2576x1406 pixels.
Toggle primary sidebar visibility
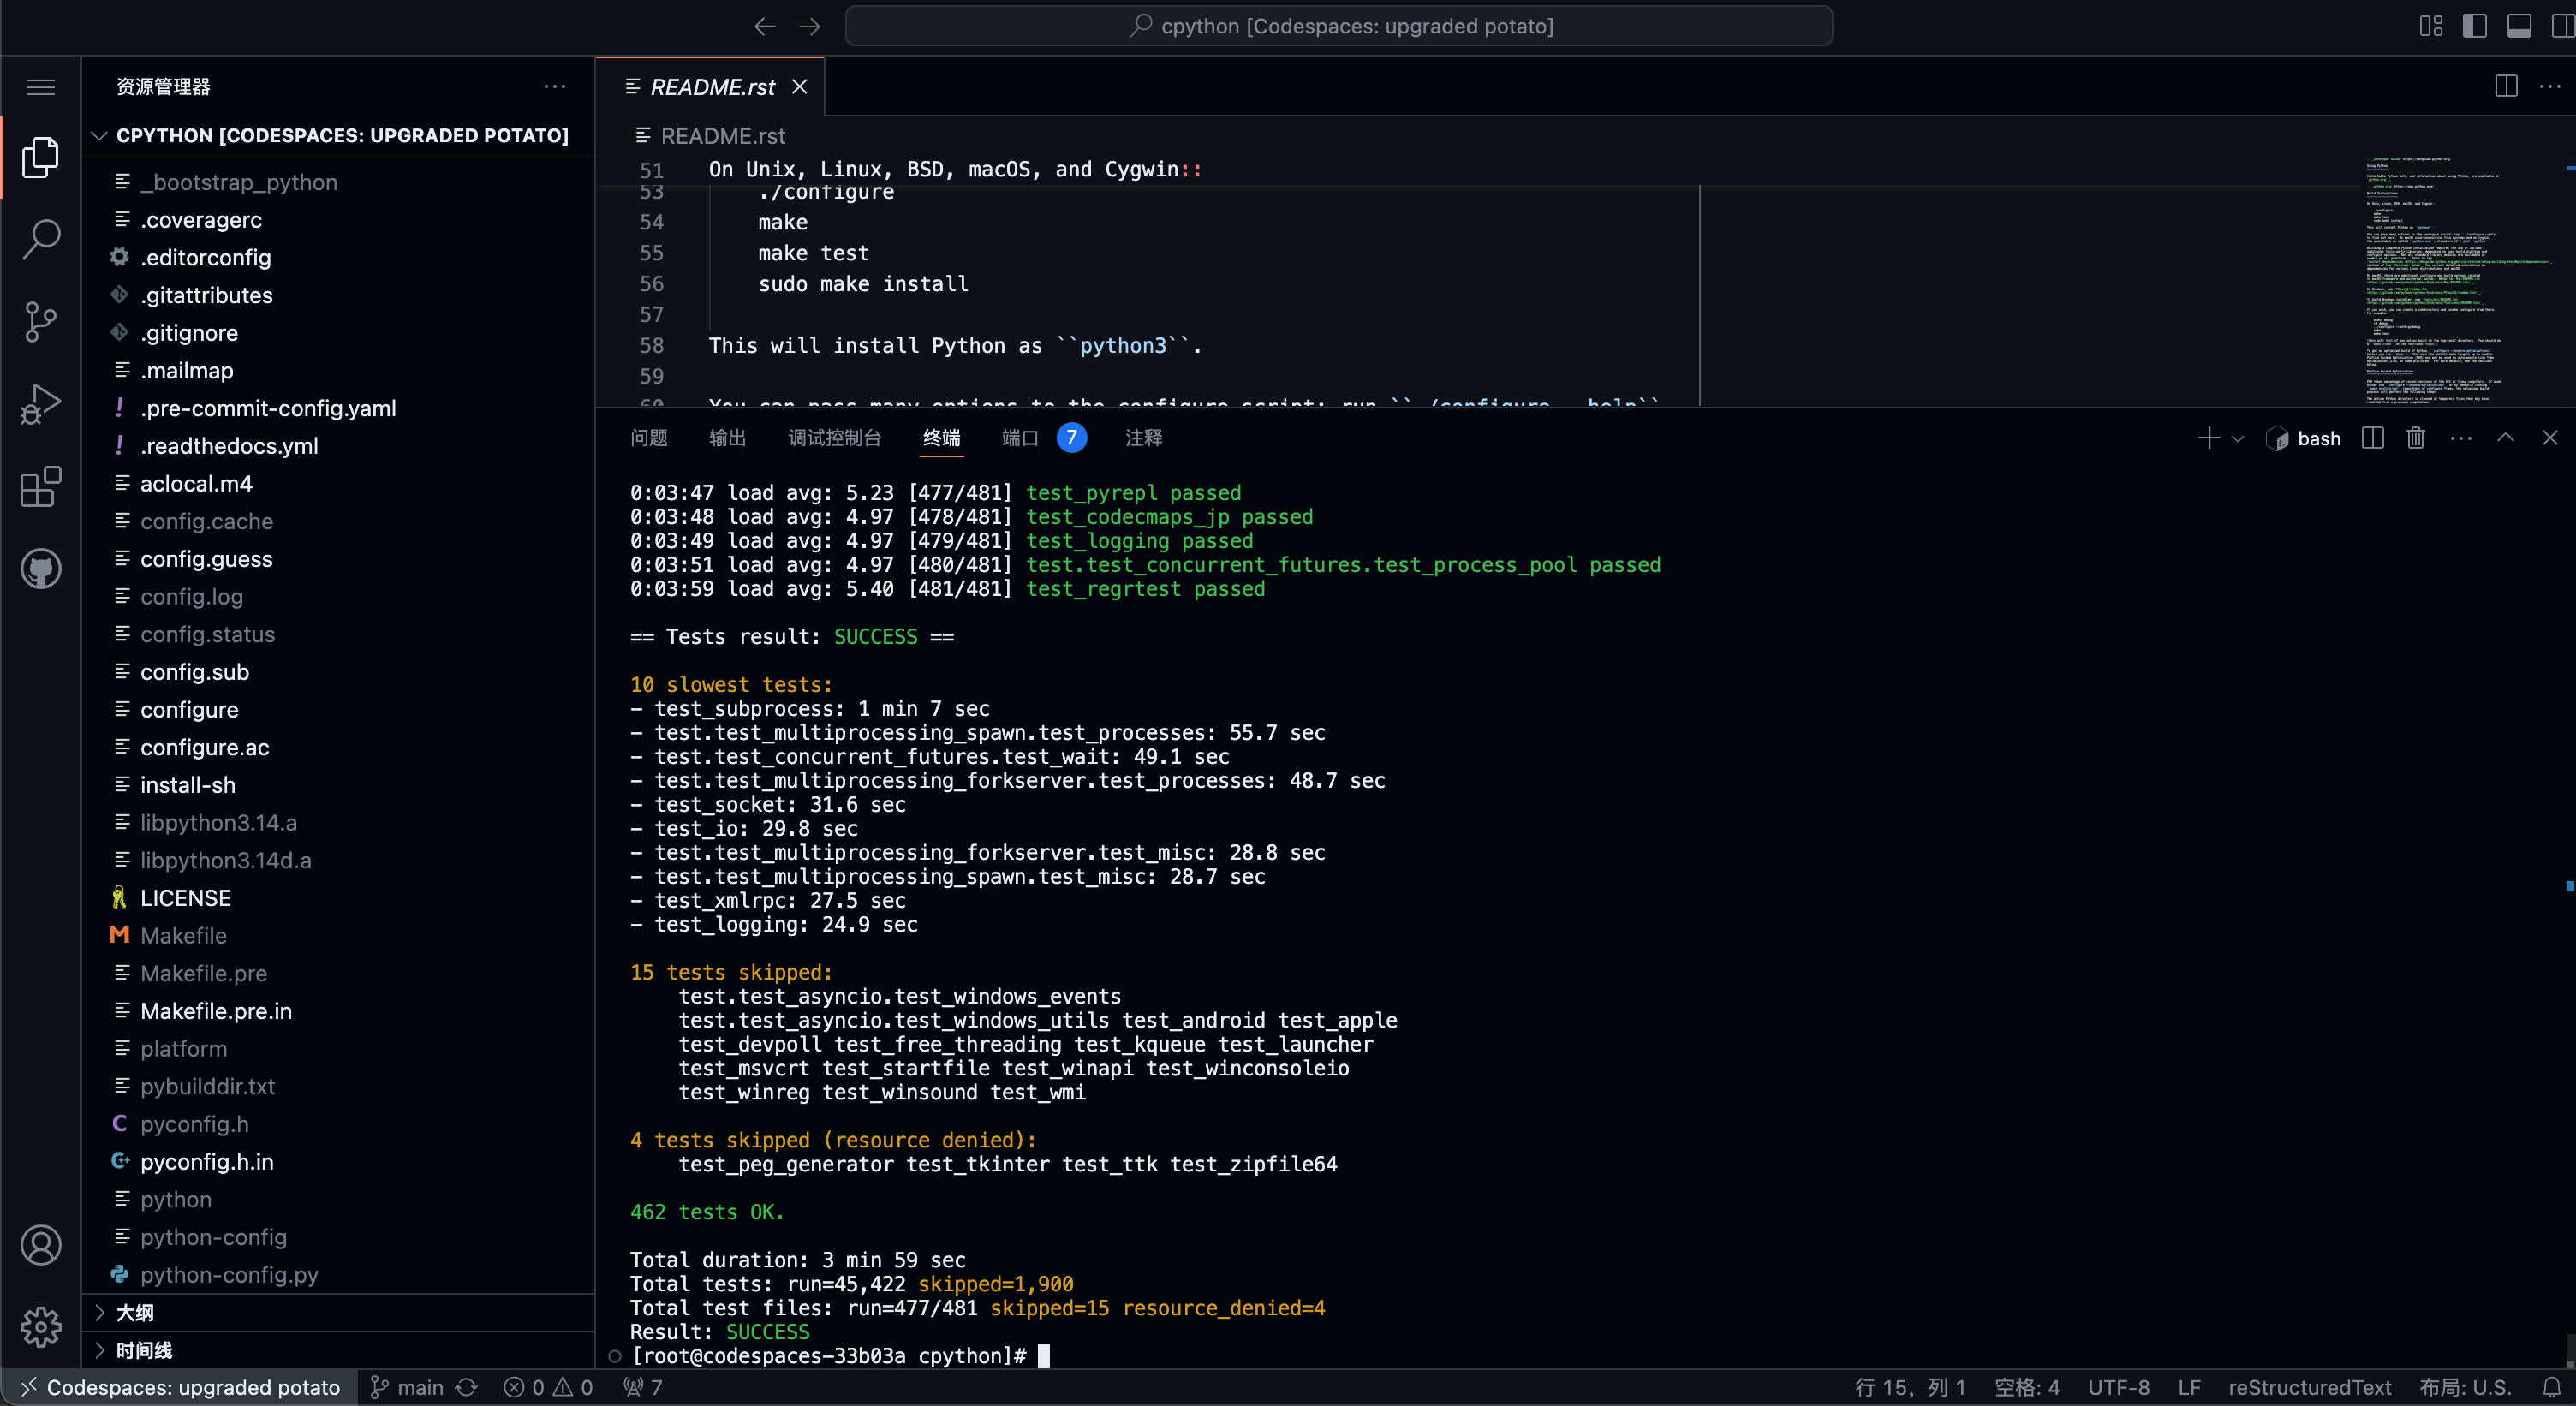[x=2474, y=26]
